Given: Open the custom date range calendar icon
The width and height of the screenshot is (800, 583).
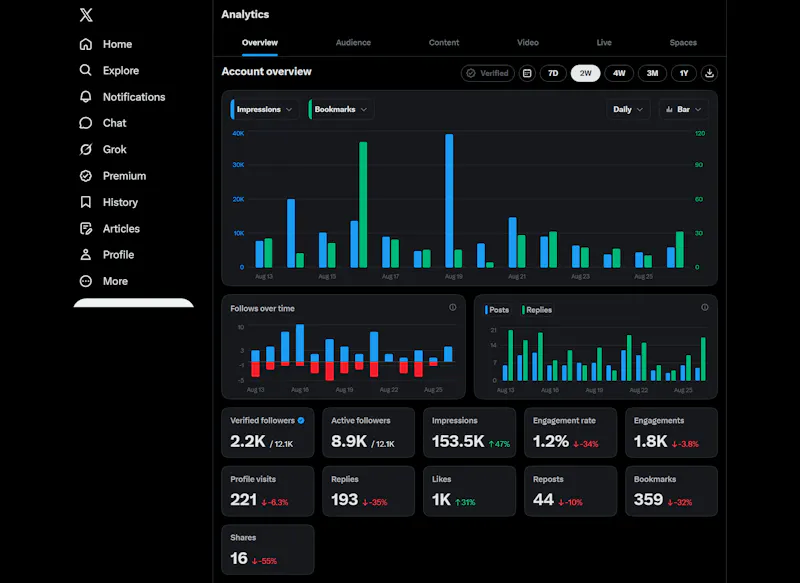Looking at the screenshot, I should click(527, 73).
